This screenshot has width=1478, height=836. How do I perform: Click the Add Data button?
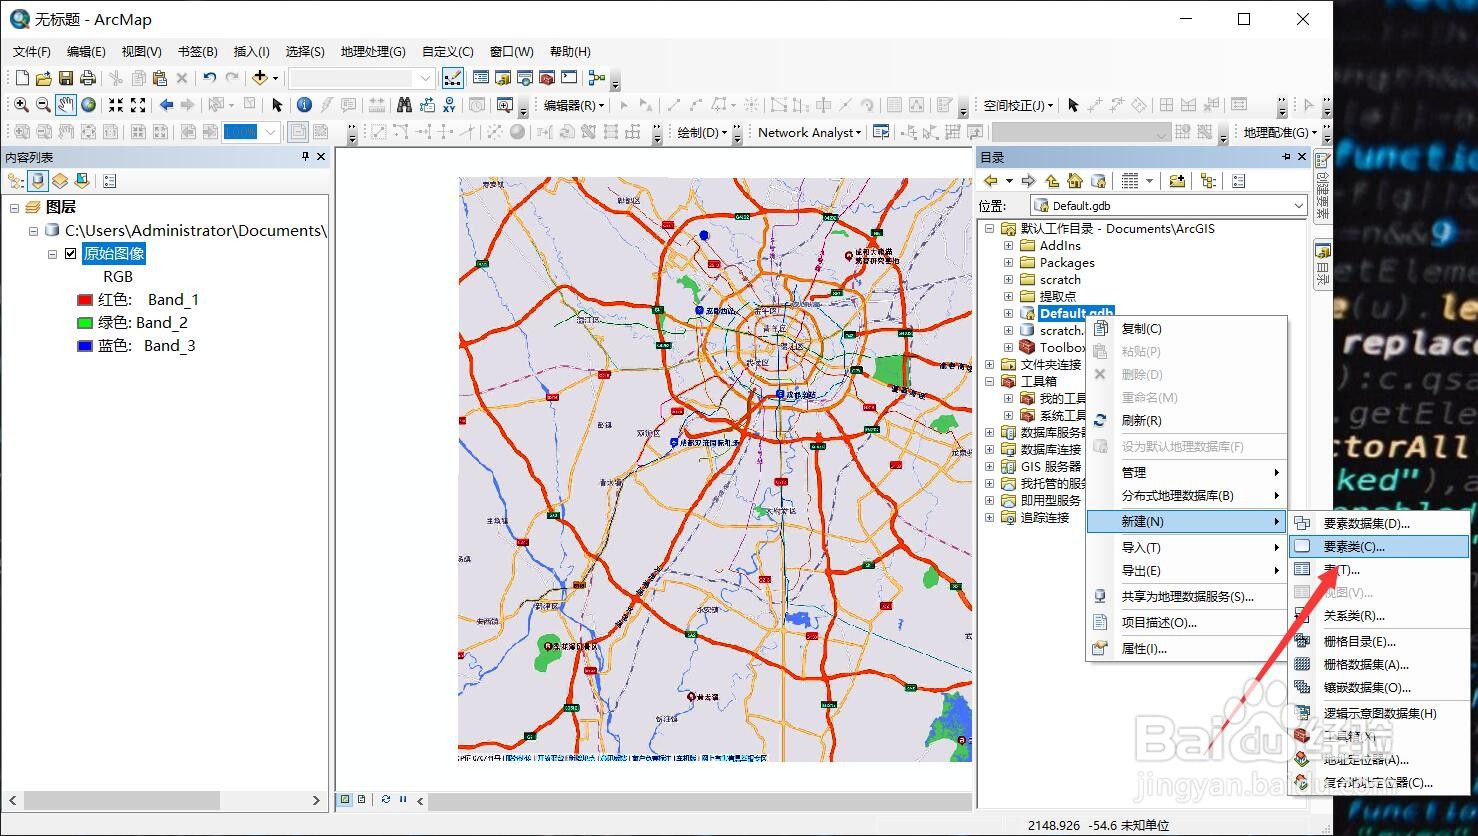click(x=260, y=78)
